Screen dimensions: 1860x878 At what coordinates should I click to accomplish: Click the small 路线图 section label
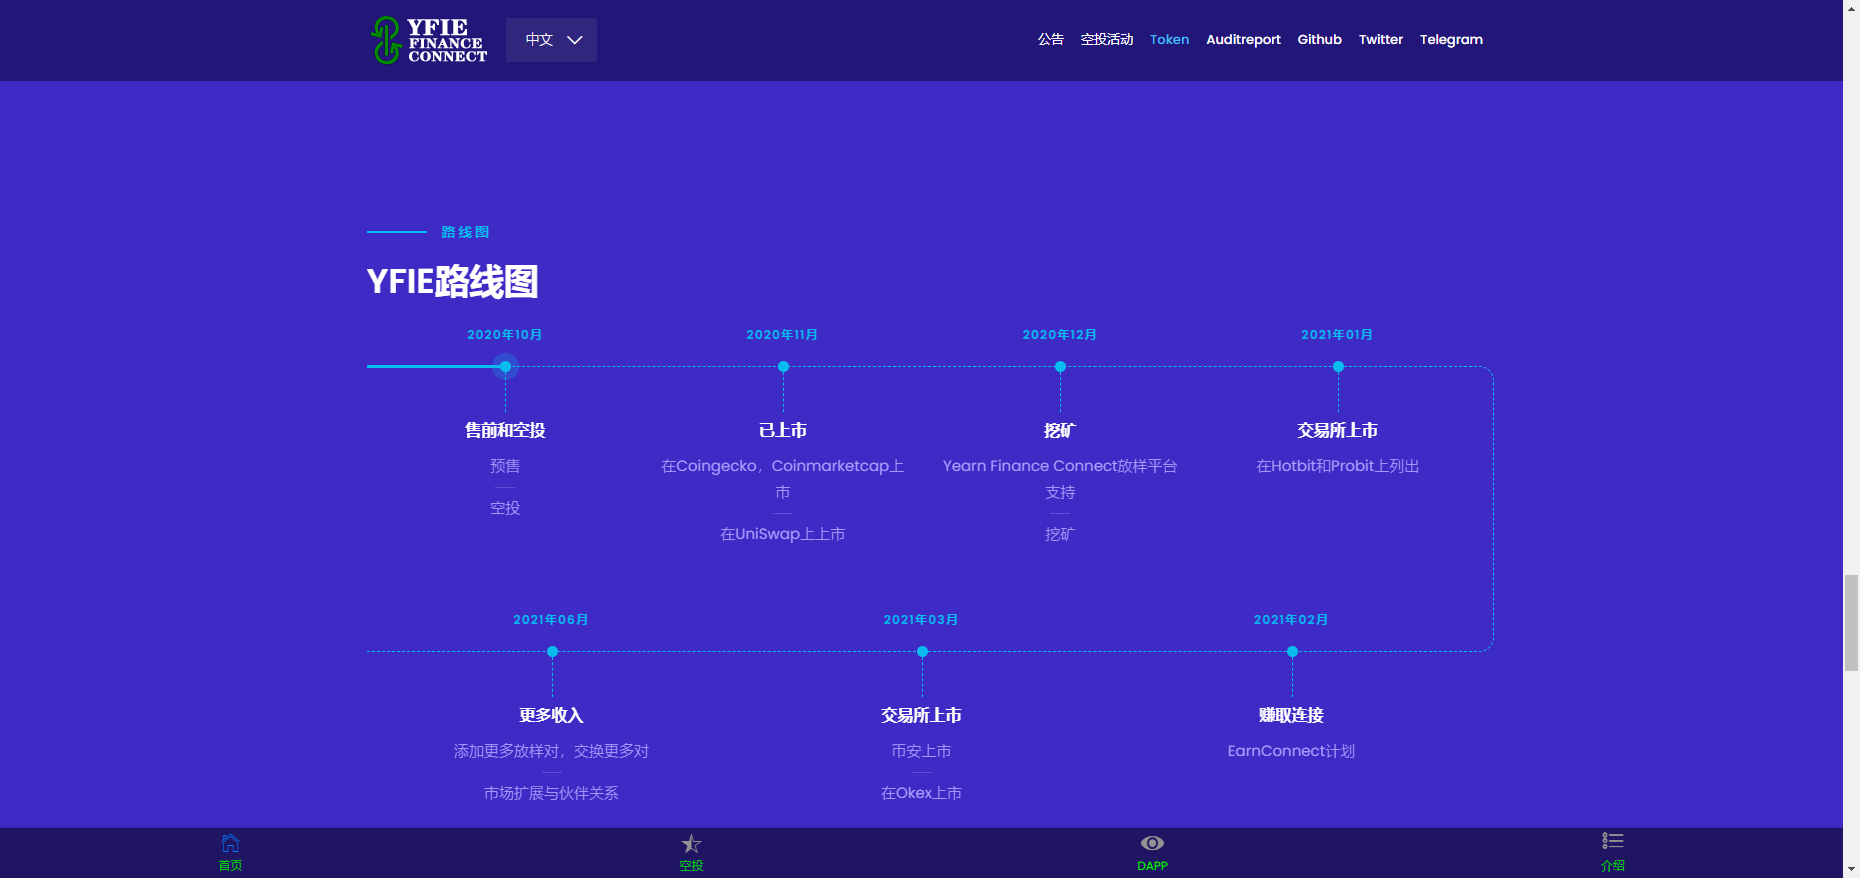point(465,232)
